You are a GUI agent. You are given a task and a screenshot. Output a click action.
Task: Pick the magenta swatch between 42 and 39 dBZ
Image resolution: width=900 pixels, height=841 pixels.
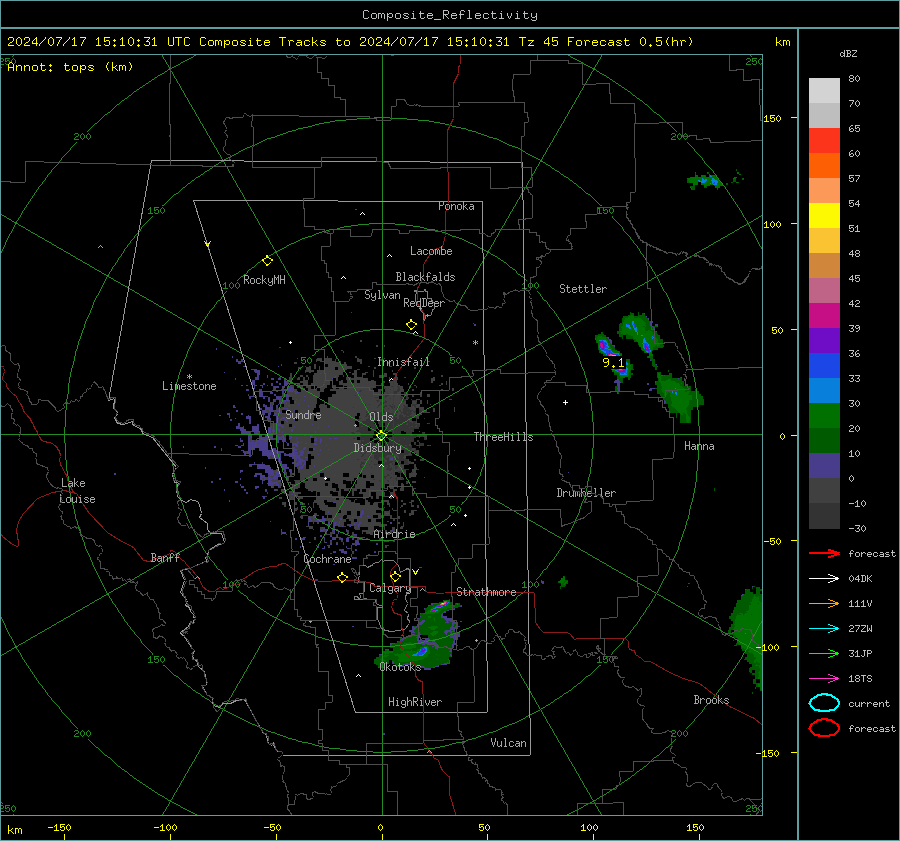[x=824, y=316]
